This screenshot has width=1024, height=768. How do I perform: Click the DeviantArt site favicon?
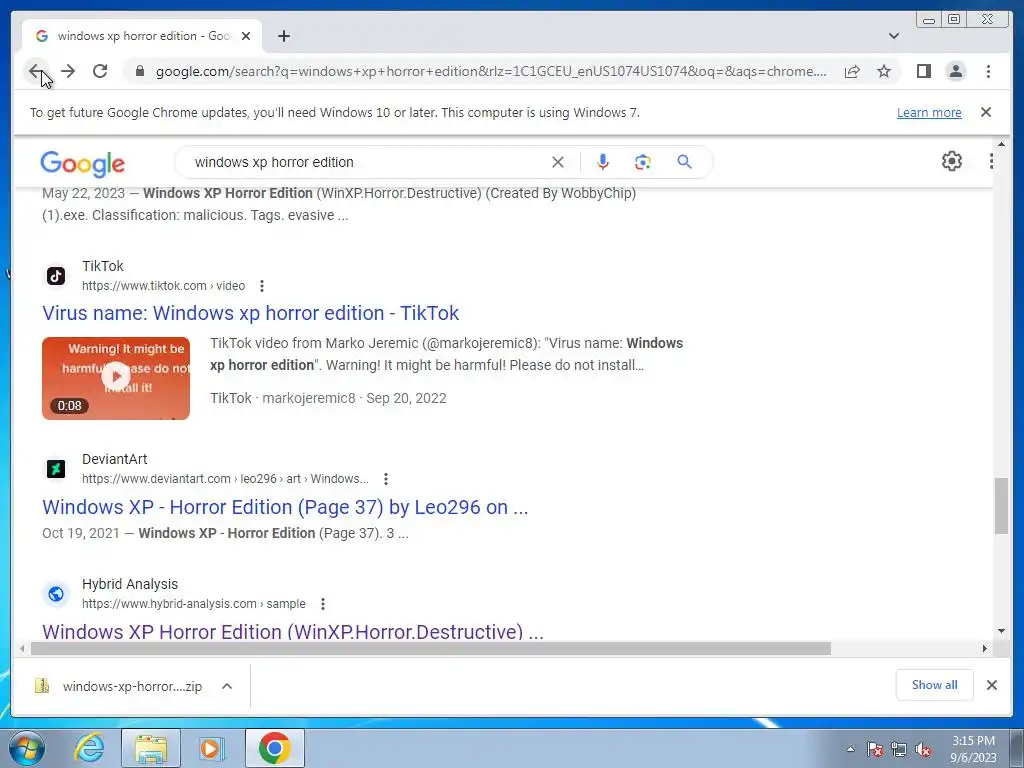click(x=56, y=469)
